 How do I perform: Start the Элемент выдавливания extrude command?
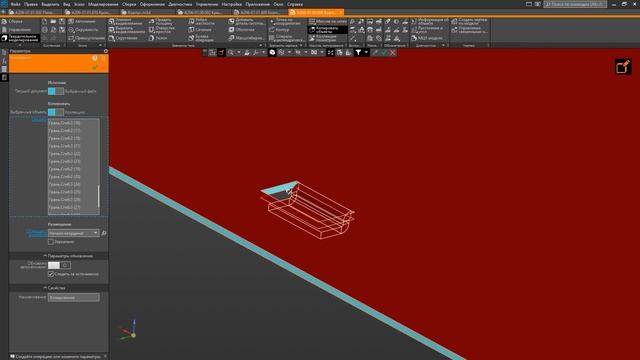point(127,21)
